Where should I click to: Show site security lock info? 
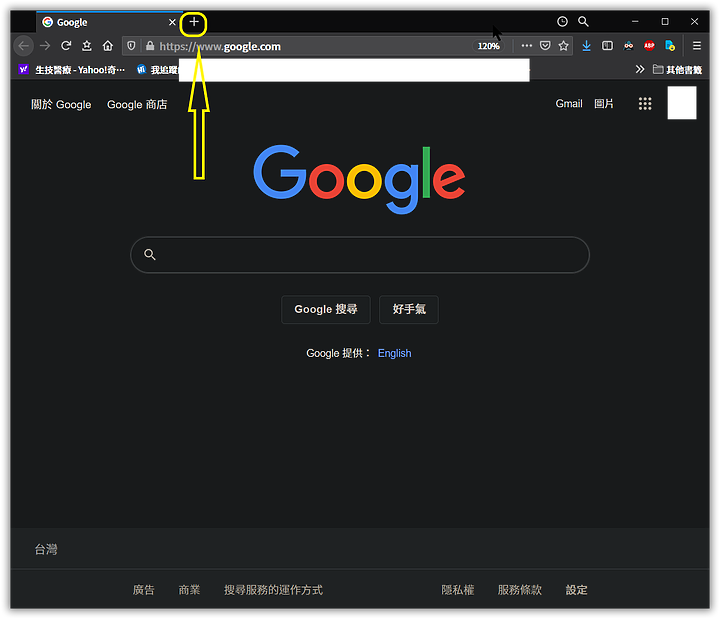150,46
